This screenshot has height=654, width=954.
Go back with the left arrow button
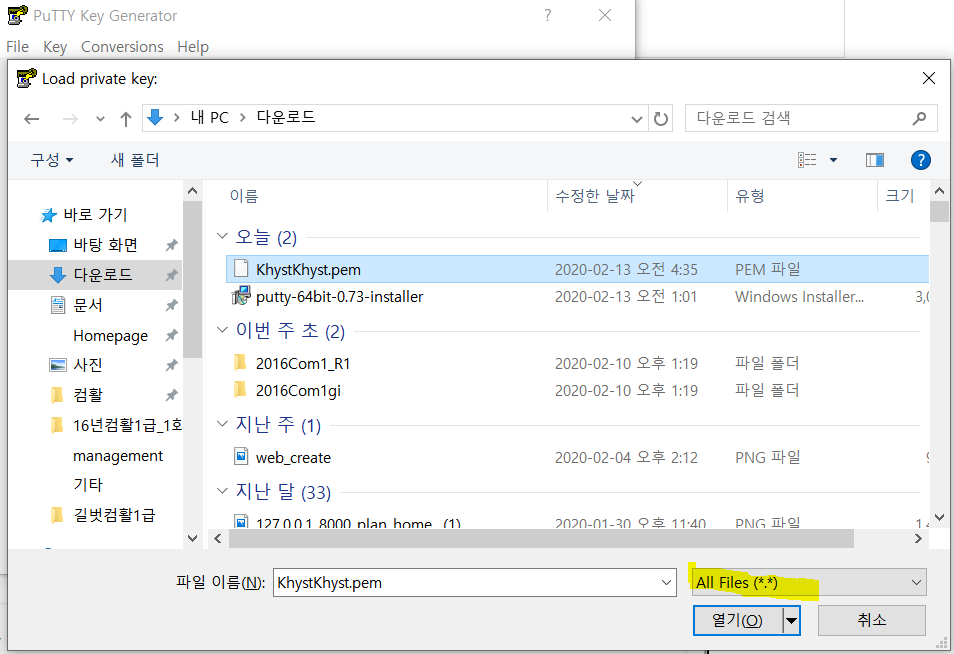(32, 119)
